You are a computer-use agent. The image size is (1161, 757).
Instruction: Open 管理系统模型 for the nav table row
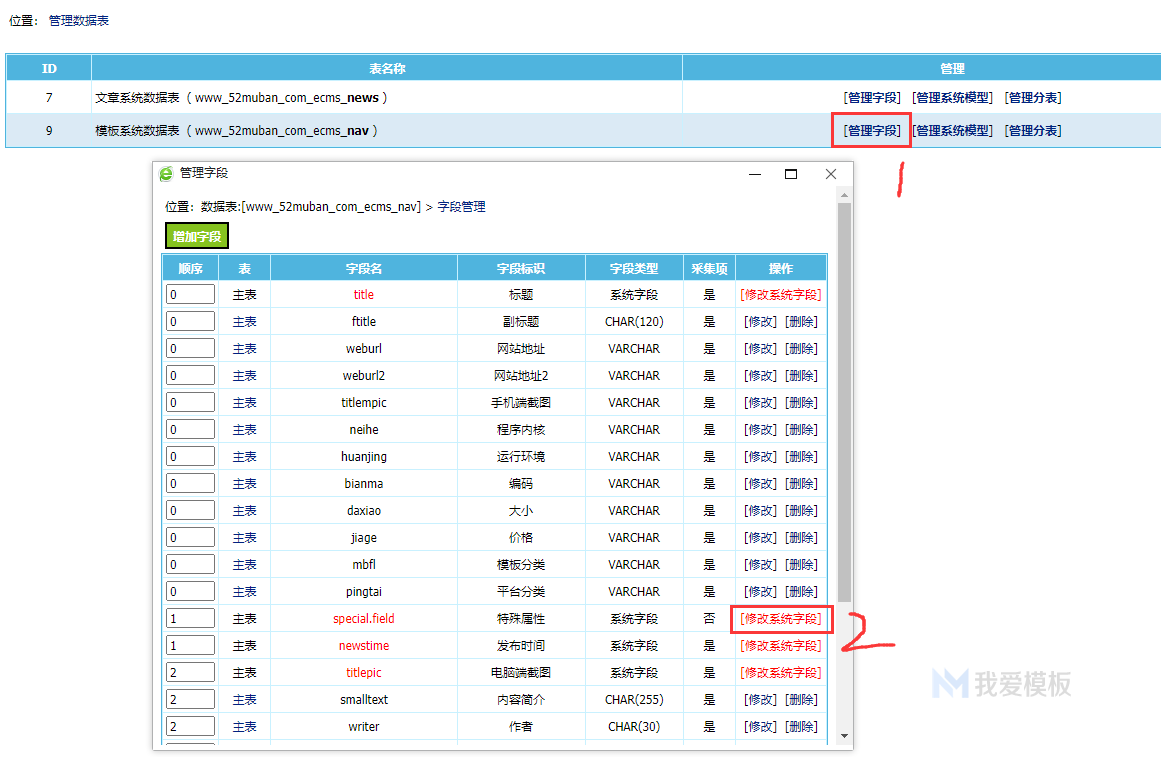[x=952, y=130]
